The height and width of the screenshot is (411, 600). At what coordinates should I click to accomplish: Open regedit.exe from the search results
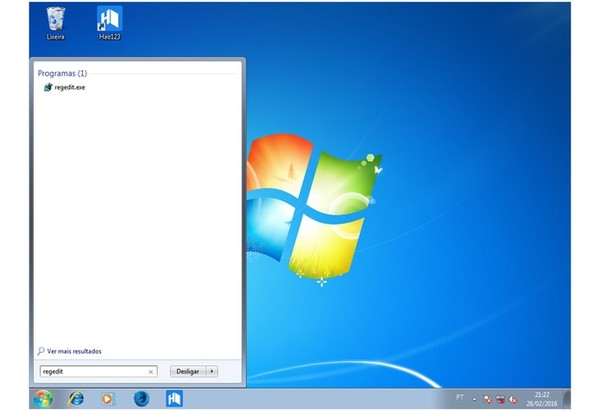click(65, 87)
